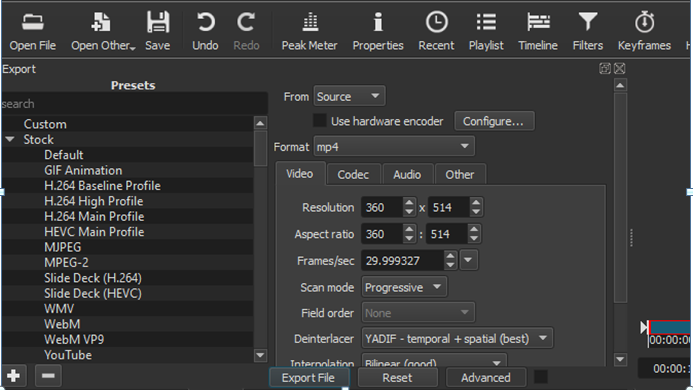
Task: Open the Field order dropdown
Action: [418, 313]
